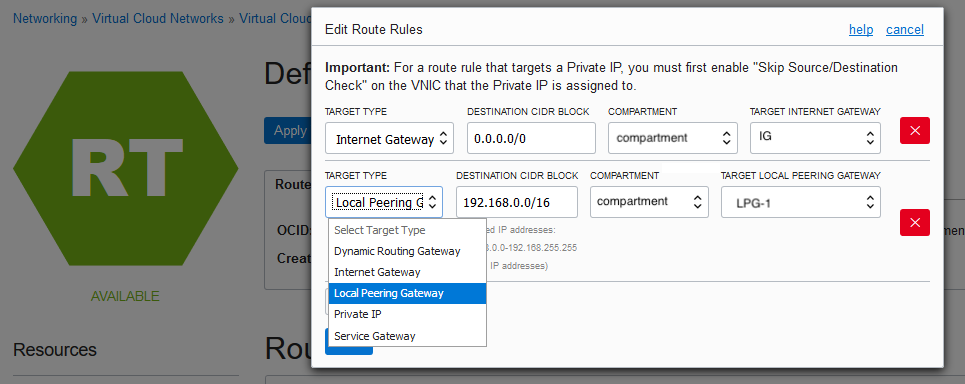965x384 pixels.
Task: Open the help link in dialog
Action: [861, 30]
